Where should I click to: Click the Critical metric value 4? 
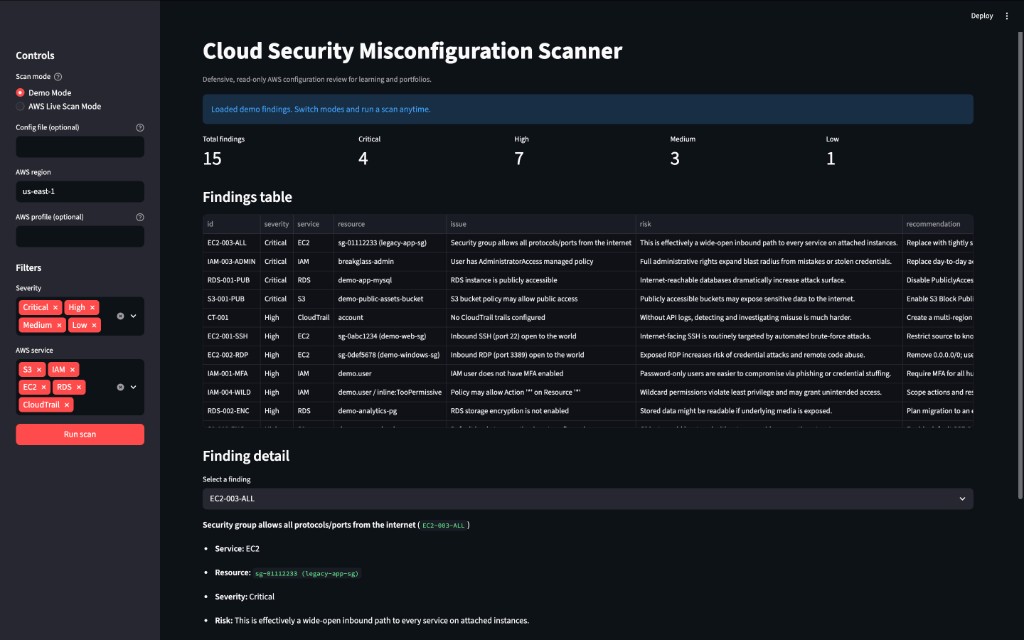(363, 159)
